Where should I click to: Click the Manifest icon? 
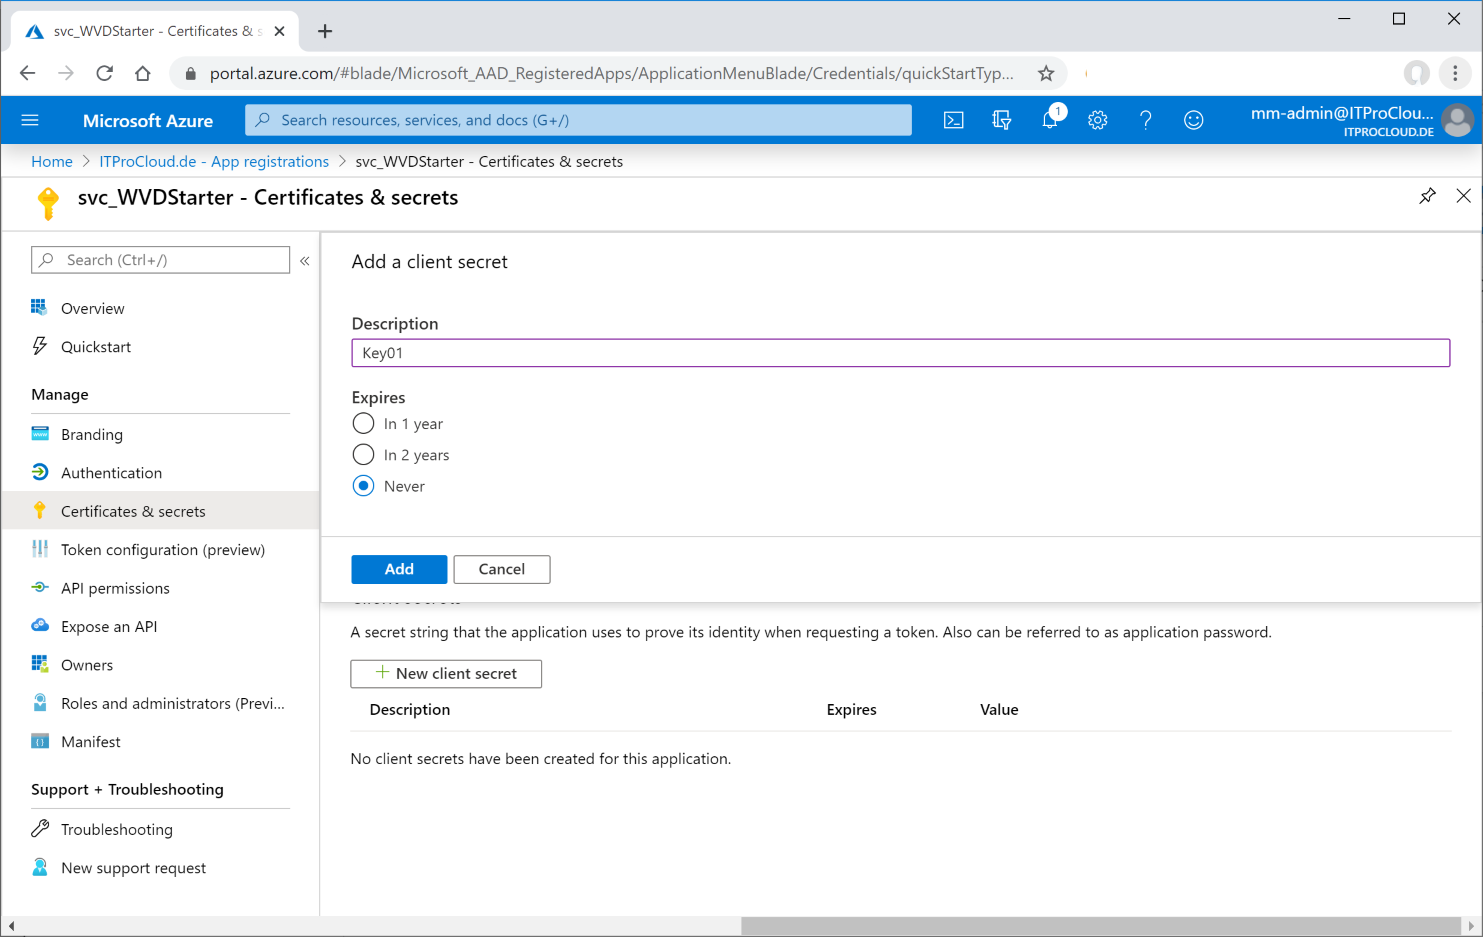(40, 741)
